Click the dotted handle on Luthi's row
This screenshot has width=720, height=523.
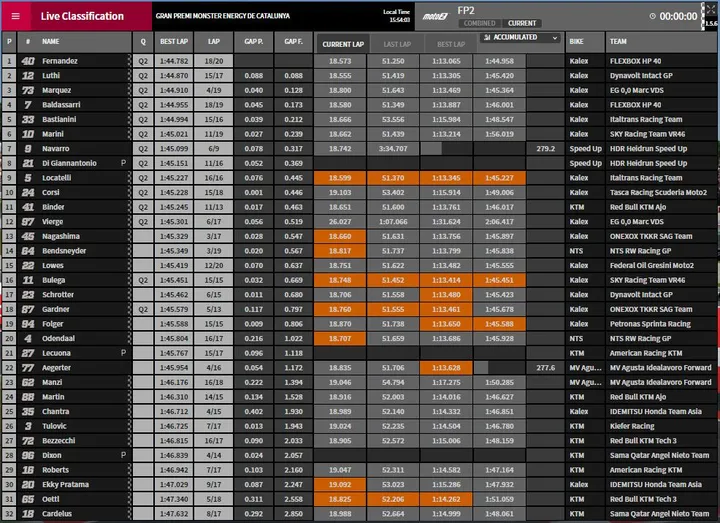click(129, 75)
